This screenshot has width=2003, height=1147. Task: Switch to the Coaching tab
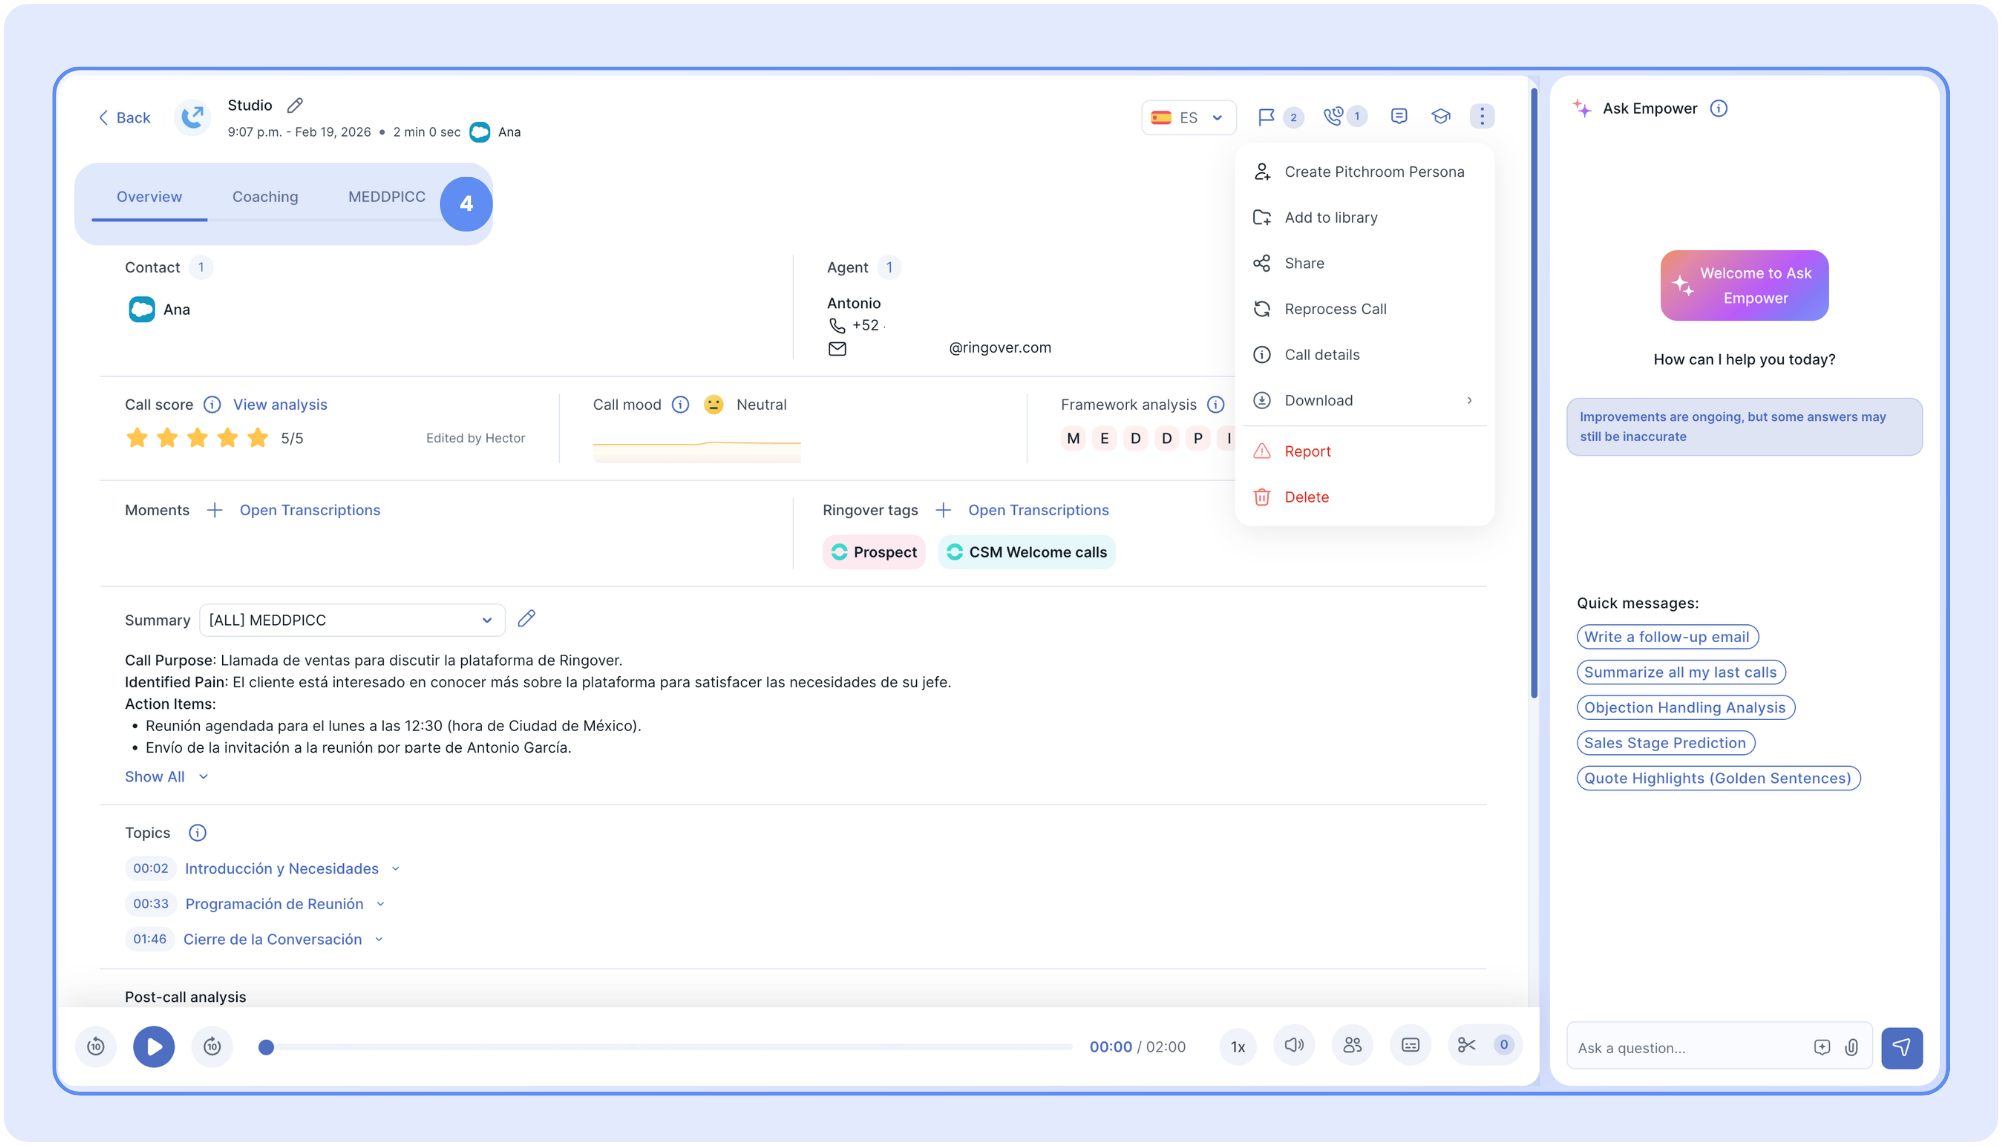tap(265, 197)
